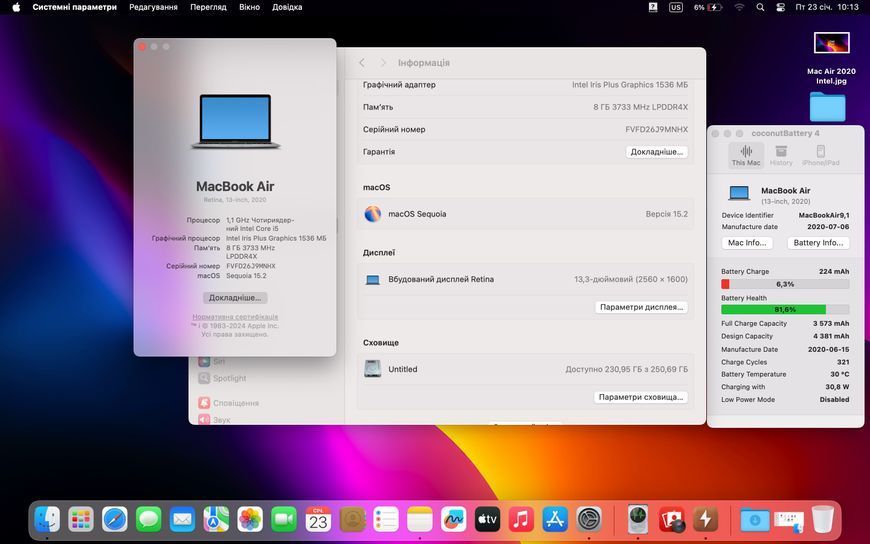The image size is (870, 544).
Task: Click coconutBattery lightning icon in dock
Action: pyautogui.click(x=706, y=520)
